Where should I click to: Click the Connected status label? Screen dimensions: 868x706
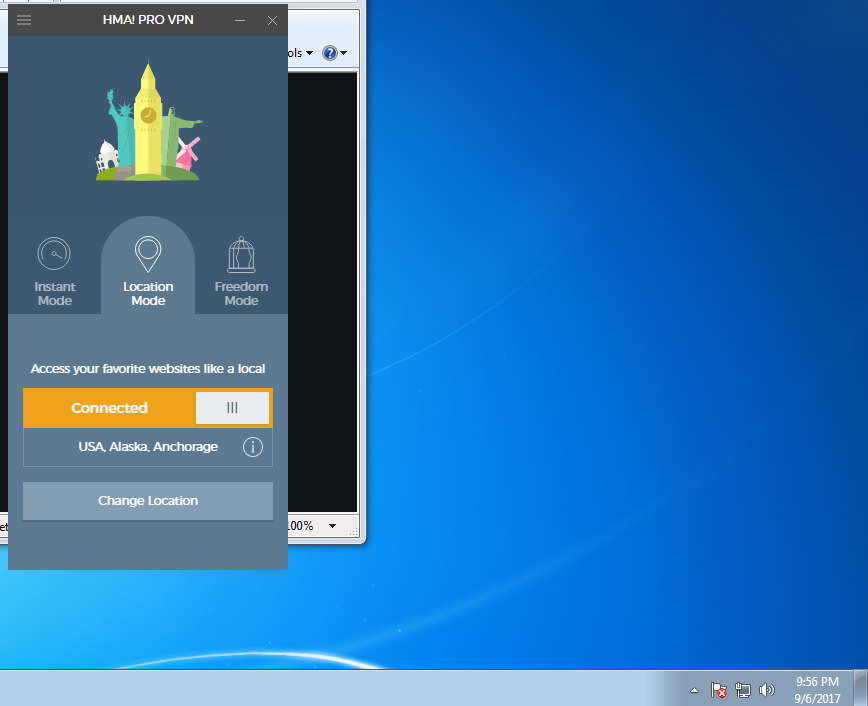110,408
